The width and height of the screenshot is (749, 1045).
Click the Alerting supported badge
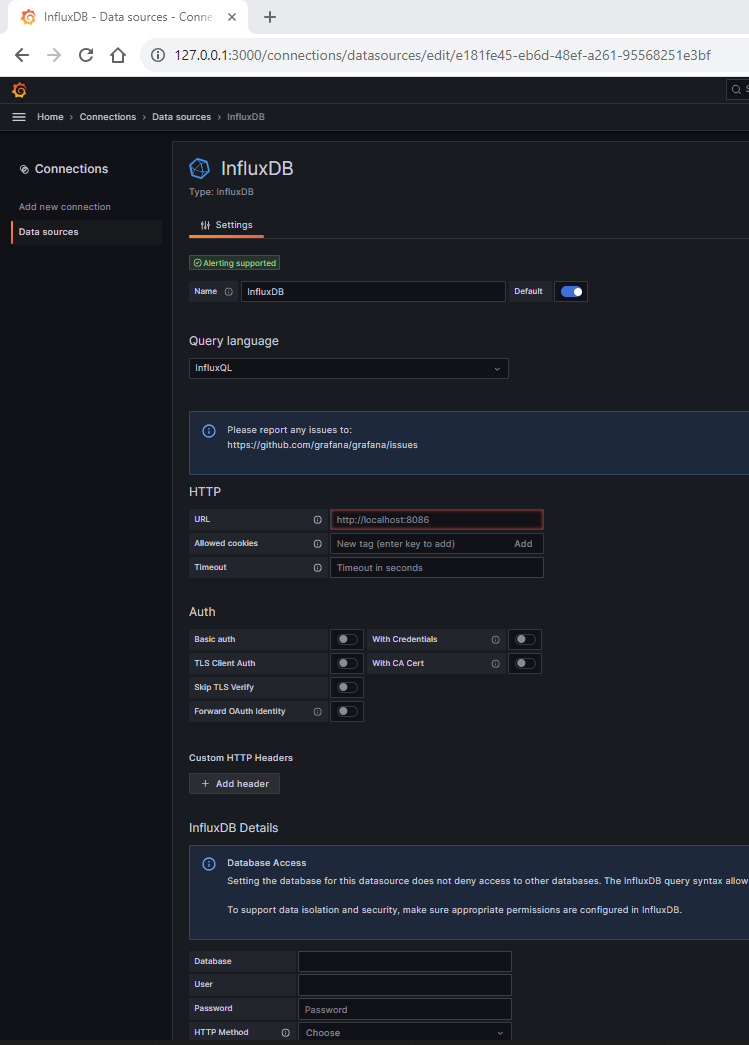[235, 263]
